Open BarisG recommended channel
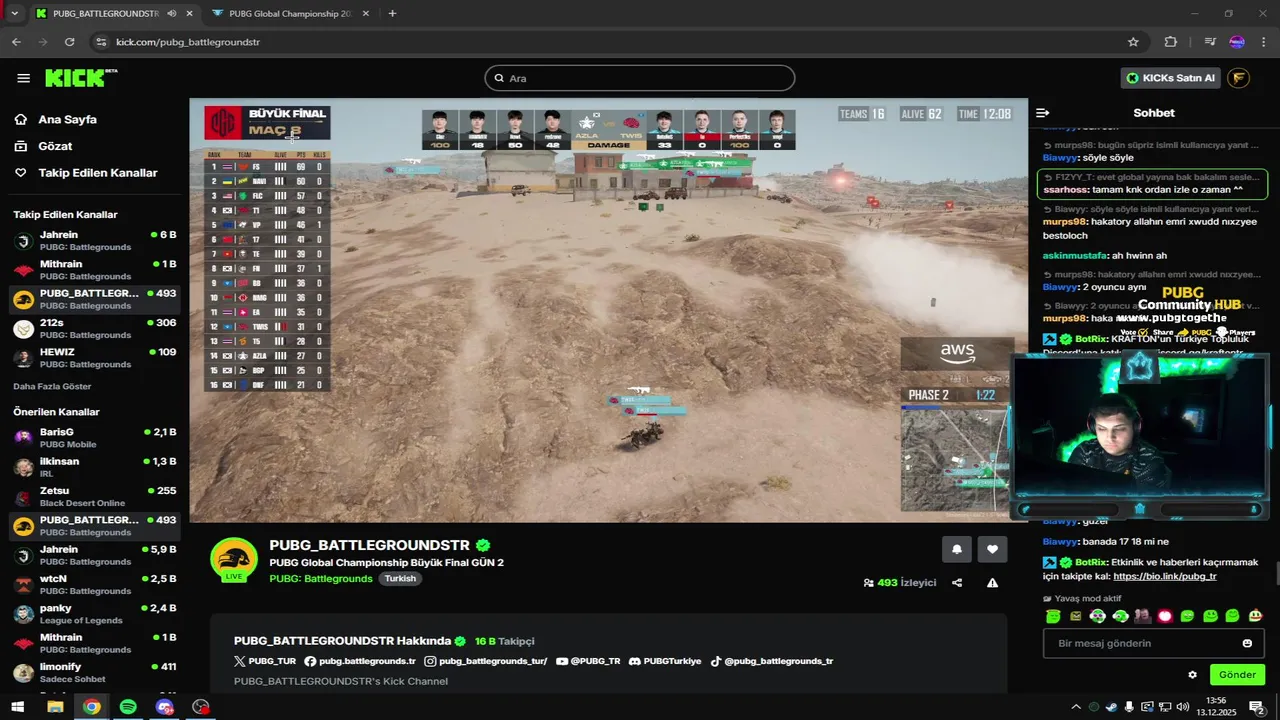Viewport: 1280px width, 720px height. pos(95,438)
